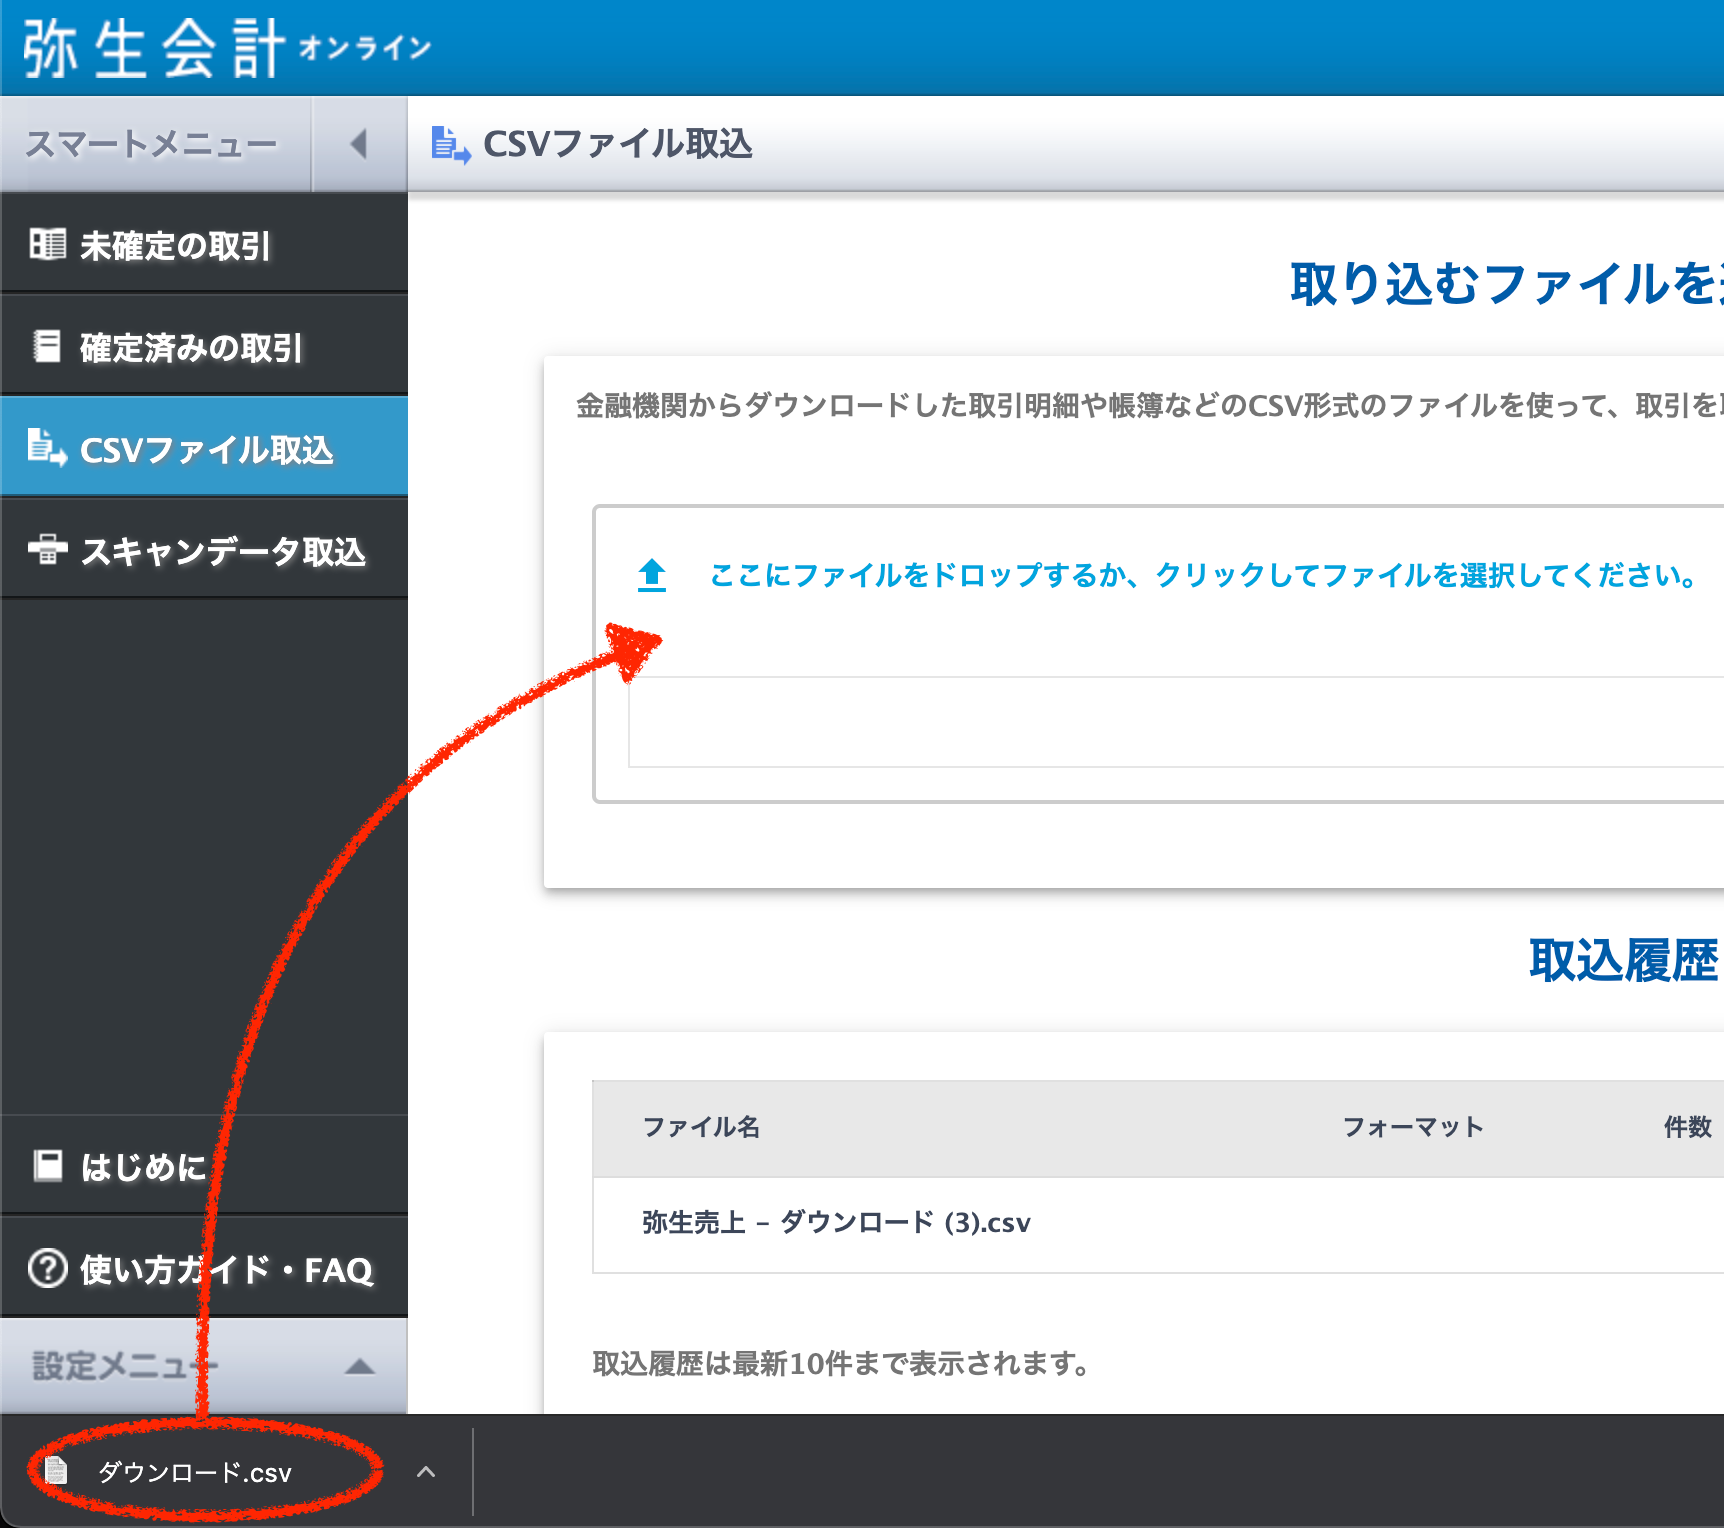This screenshot has width=1724, height=1528.
Task: Open help via the question mark FAQ icon
Action: (x=47, y=1268)
